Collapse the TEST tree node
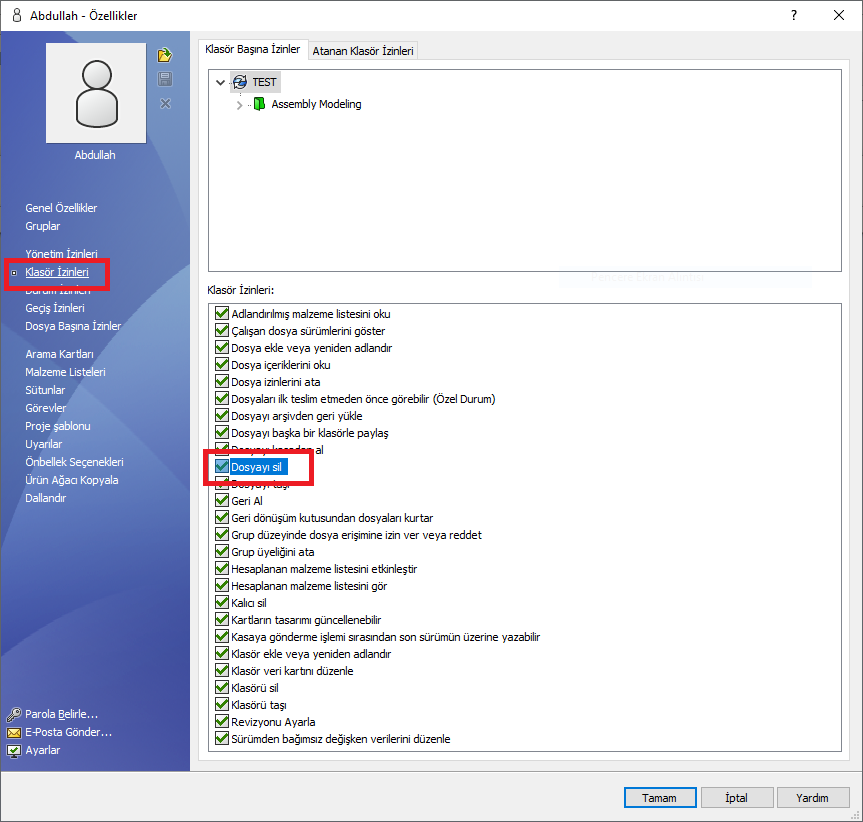 click(x=220, y=83)
